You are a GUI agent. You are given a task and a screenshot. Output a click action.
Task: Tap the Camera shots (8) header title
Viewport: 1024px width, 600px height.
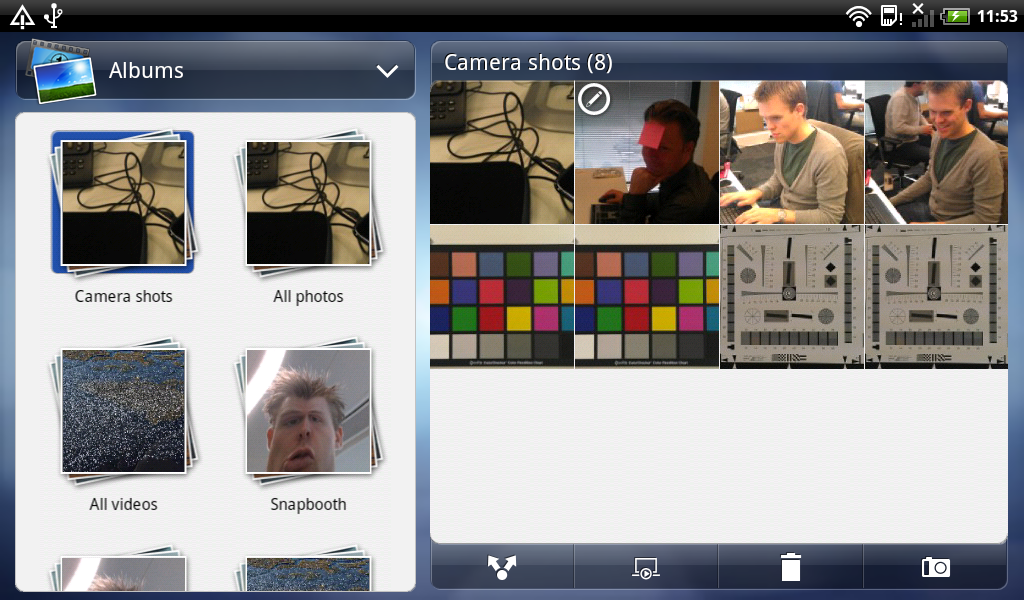(528, 63)
